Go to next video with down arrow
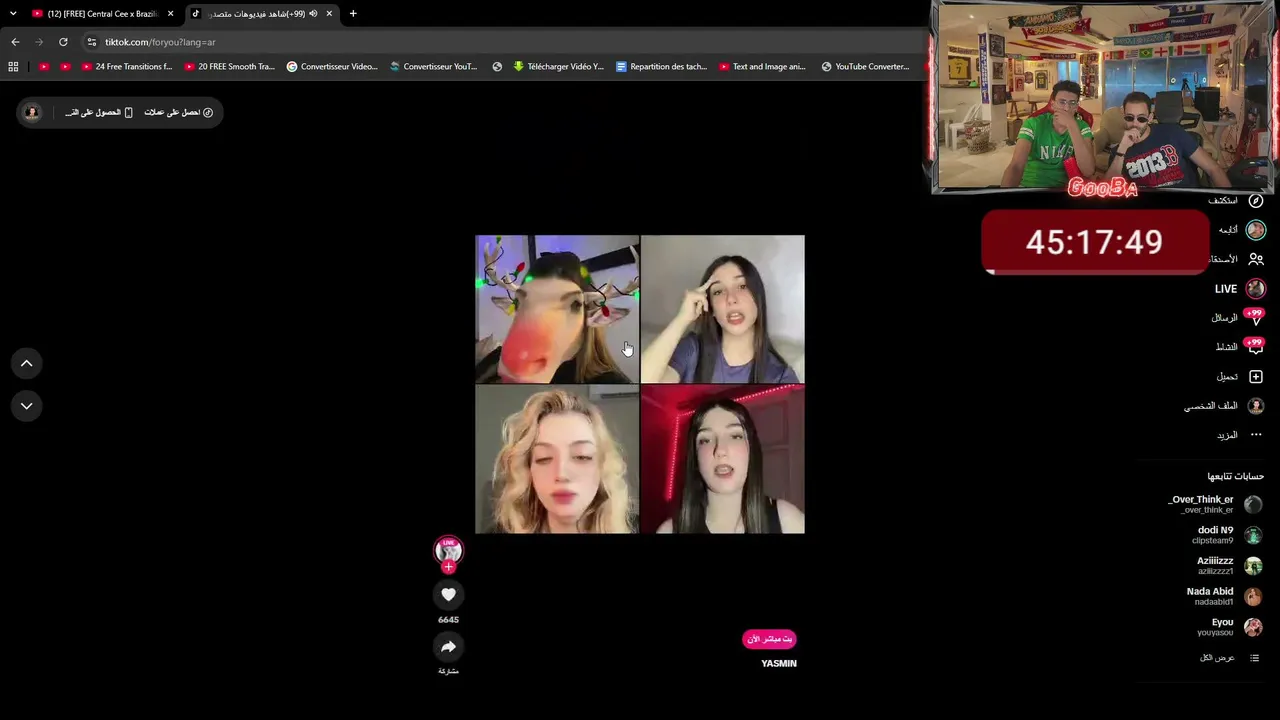Image resolution: width=1280 pixels, height=720 pixels. (x=27, y=406)
